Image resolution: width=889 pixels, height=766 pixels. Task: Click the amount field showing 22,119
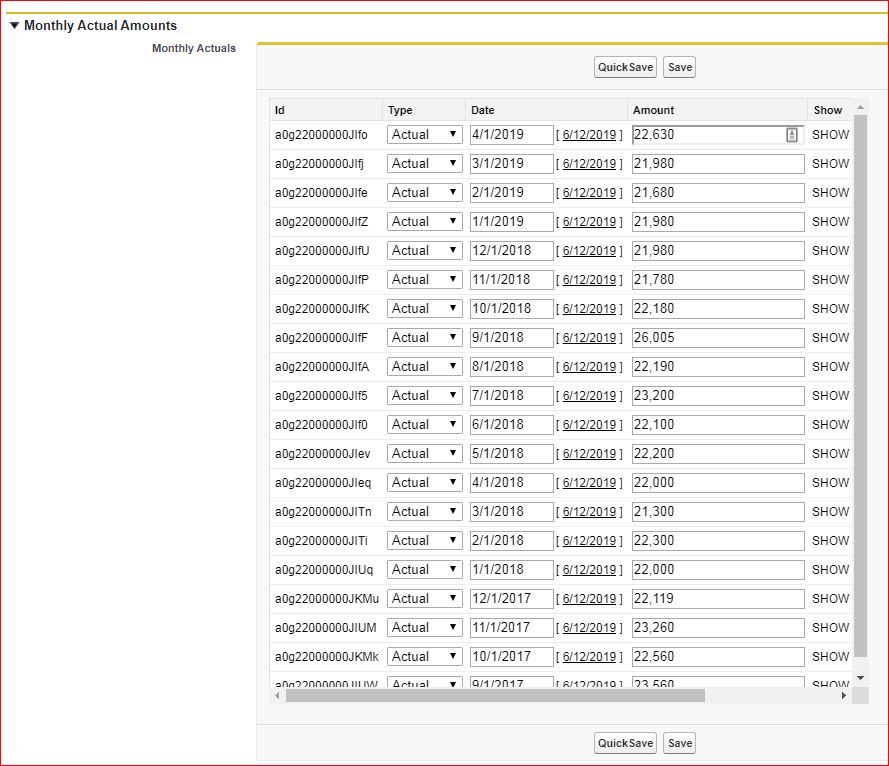[x=718, y=599]
